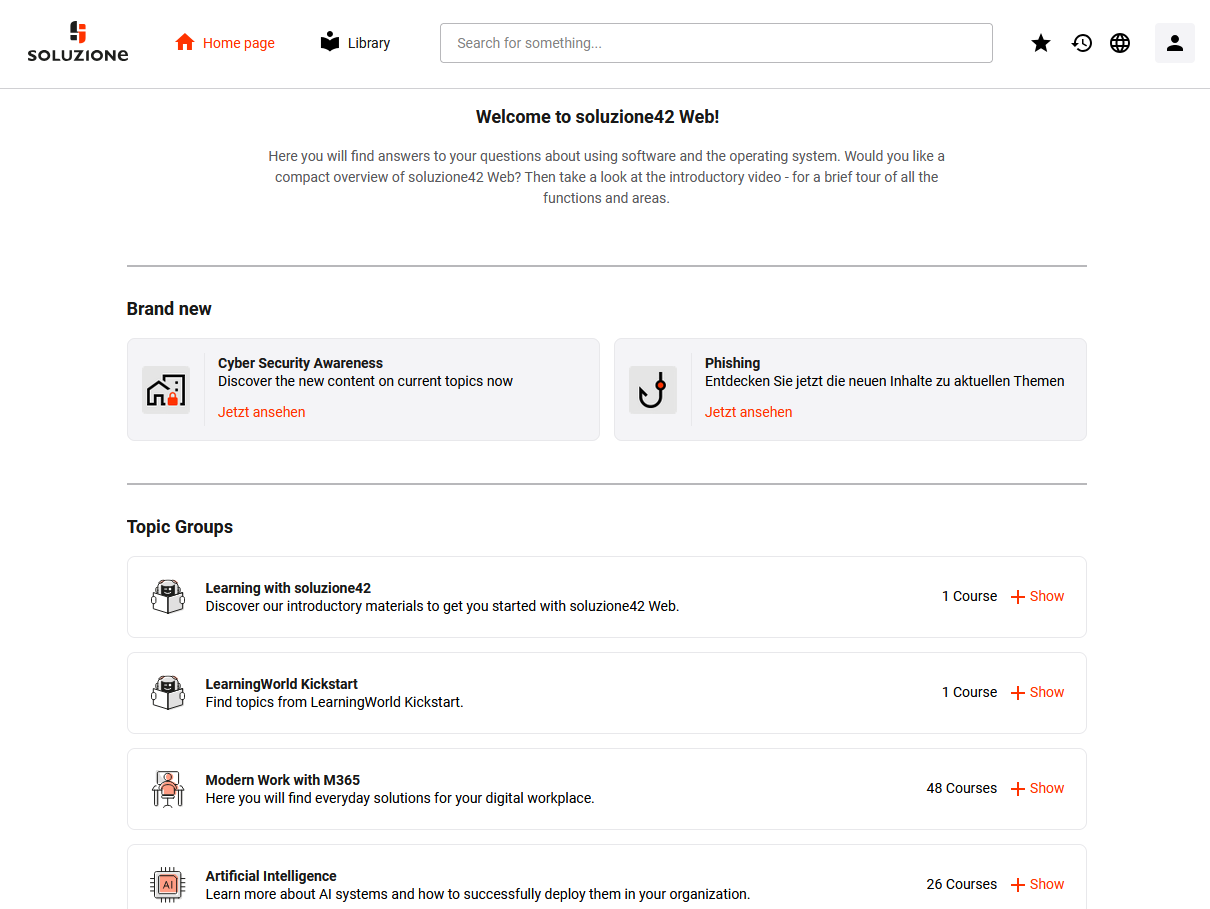Click the plus icon for Modern Work with M365
This screenshot has height=909, width=1210.
pos(1018,789)
